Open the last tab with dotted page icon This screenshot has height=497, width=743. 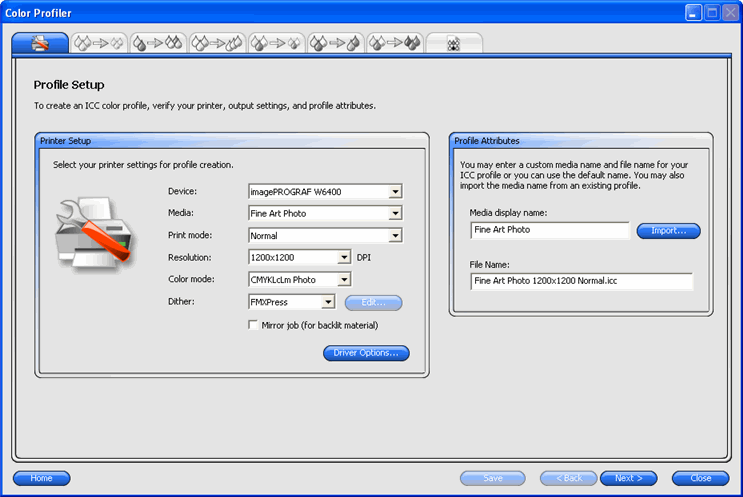(x=454, y=43)
